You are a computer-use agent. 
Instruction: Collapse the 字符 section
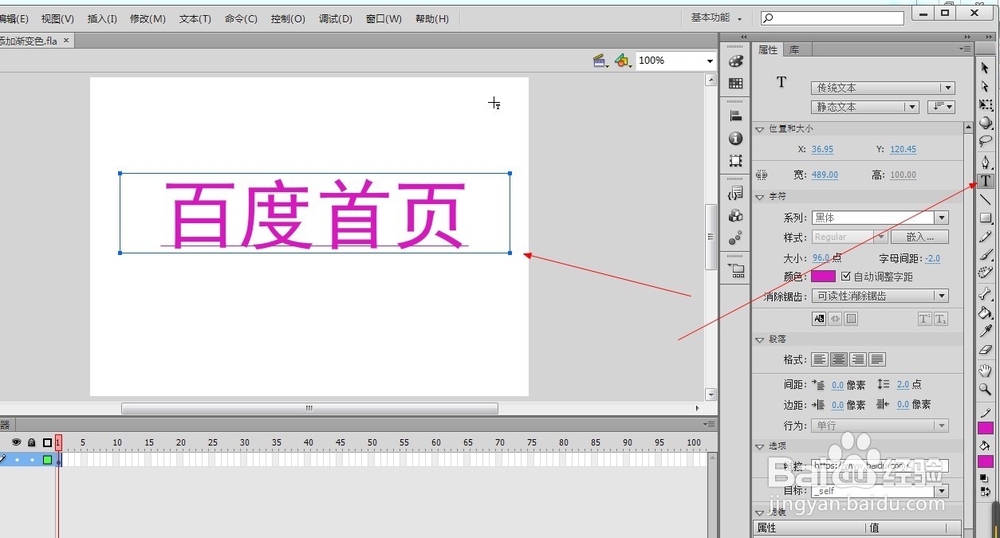[760, 197]
